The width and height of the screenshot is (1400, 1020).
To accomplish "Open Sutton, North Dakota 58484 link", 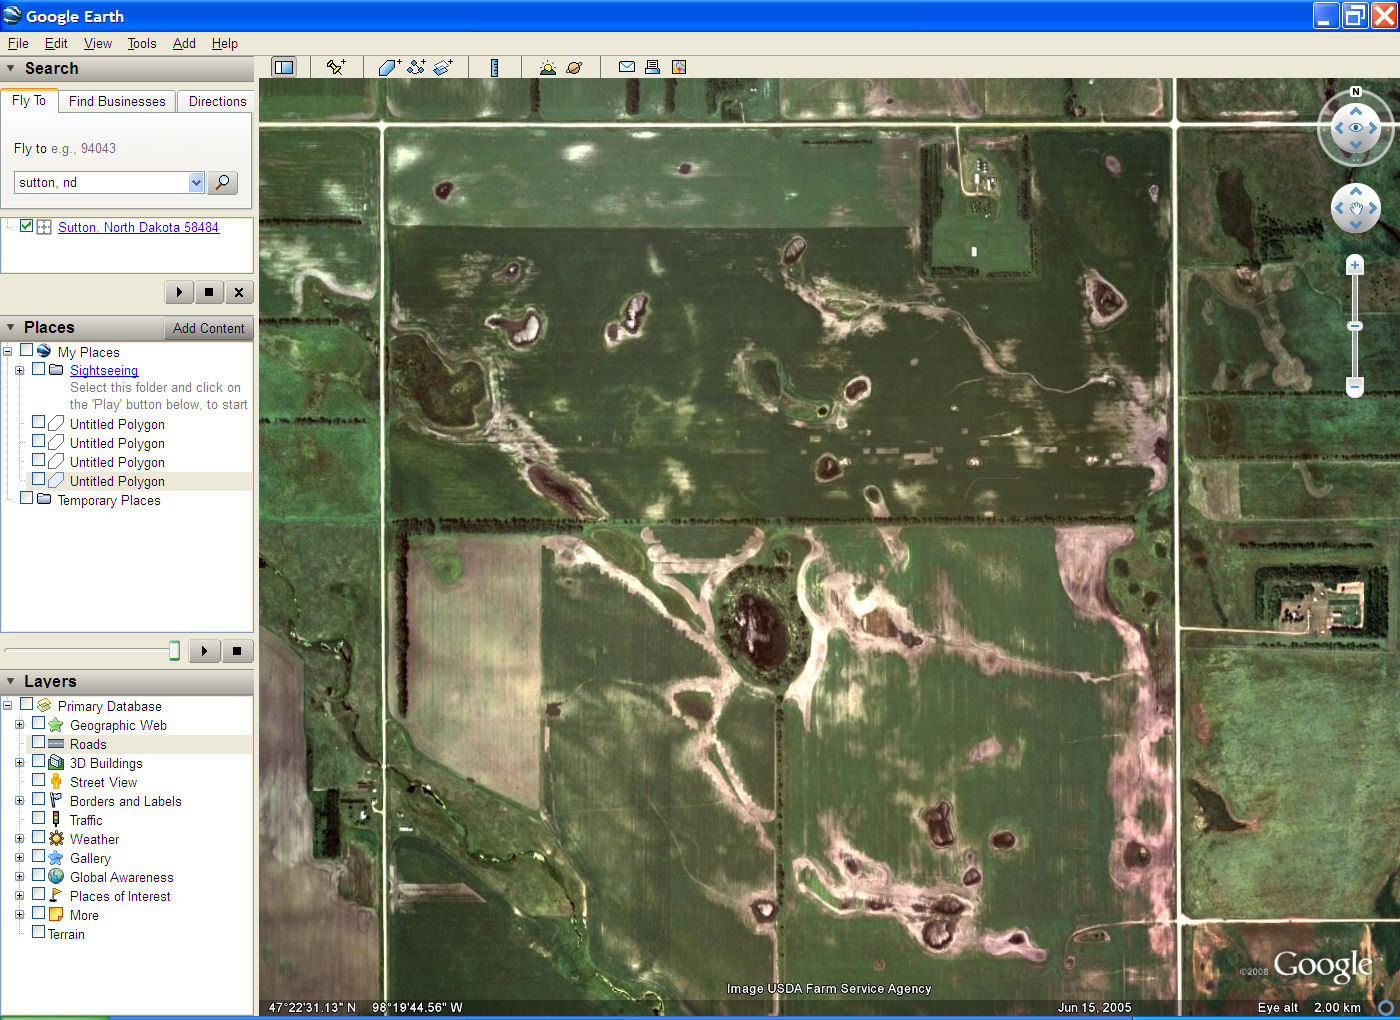I will coord(138,227).
